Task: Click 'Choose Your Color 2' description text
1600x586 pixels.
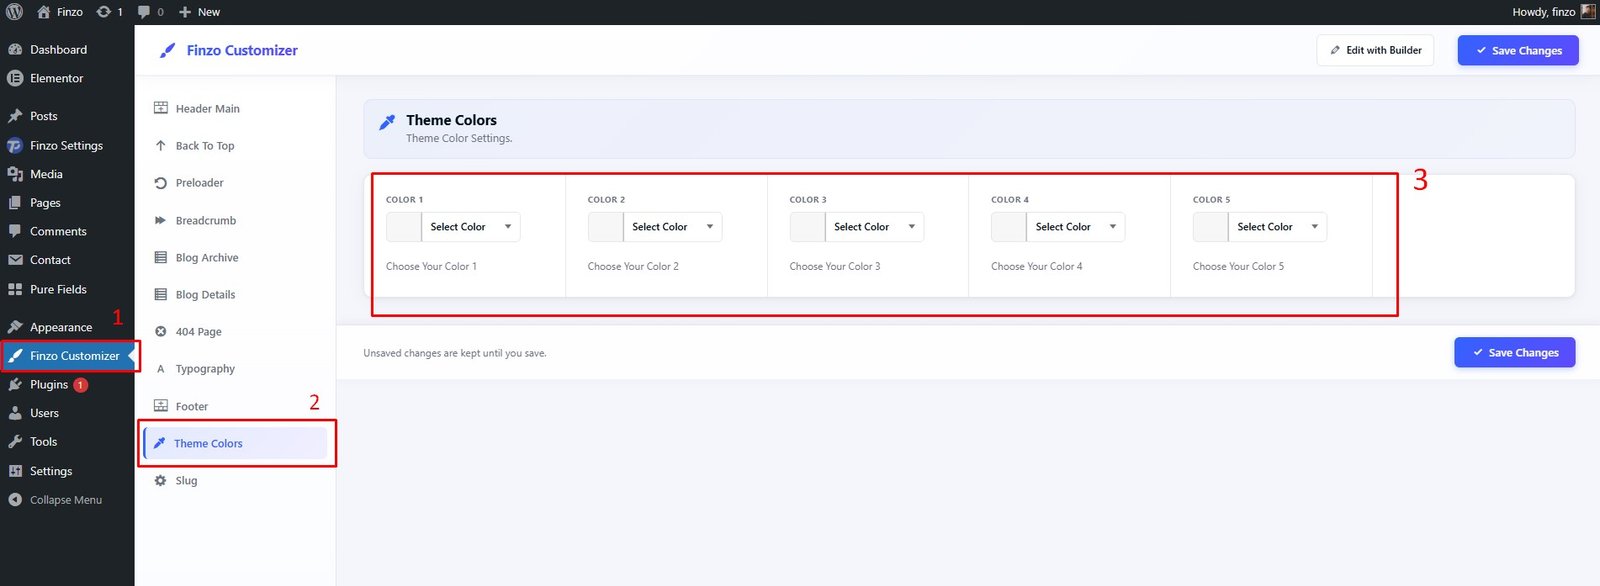Action: coord(633,266)
